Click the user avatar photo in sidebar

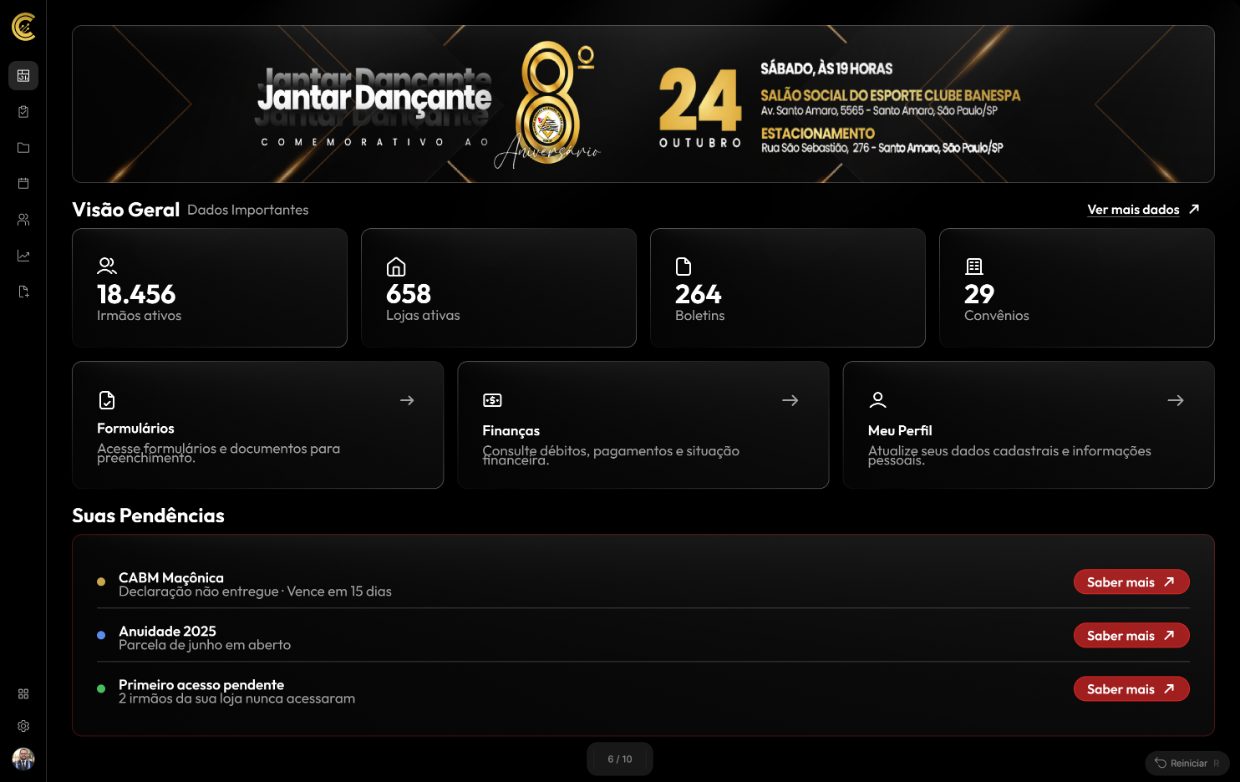coord(23,759)
